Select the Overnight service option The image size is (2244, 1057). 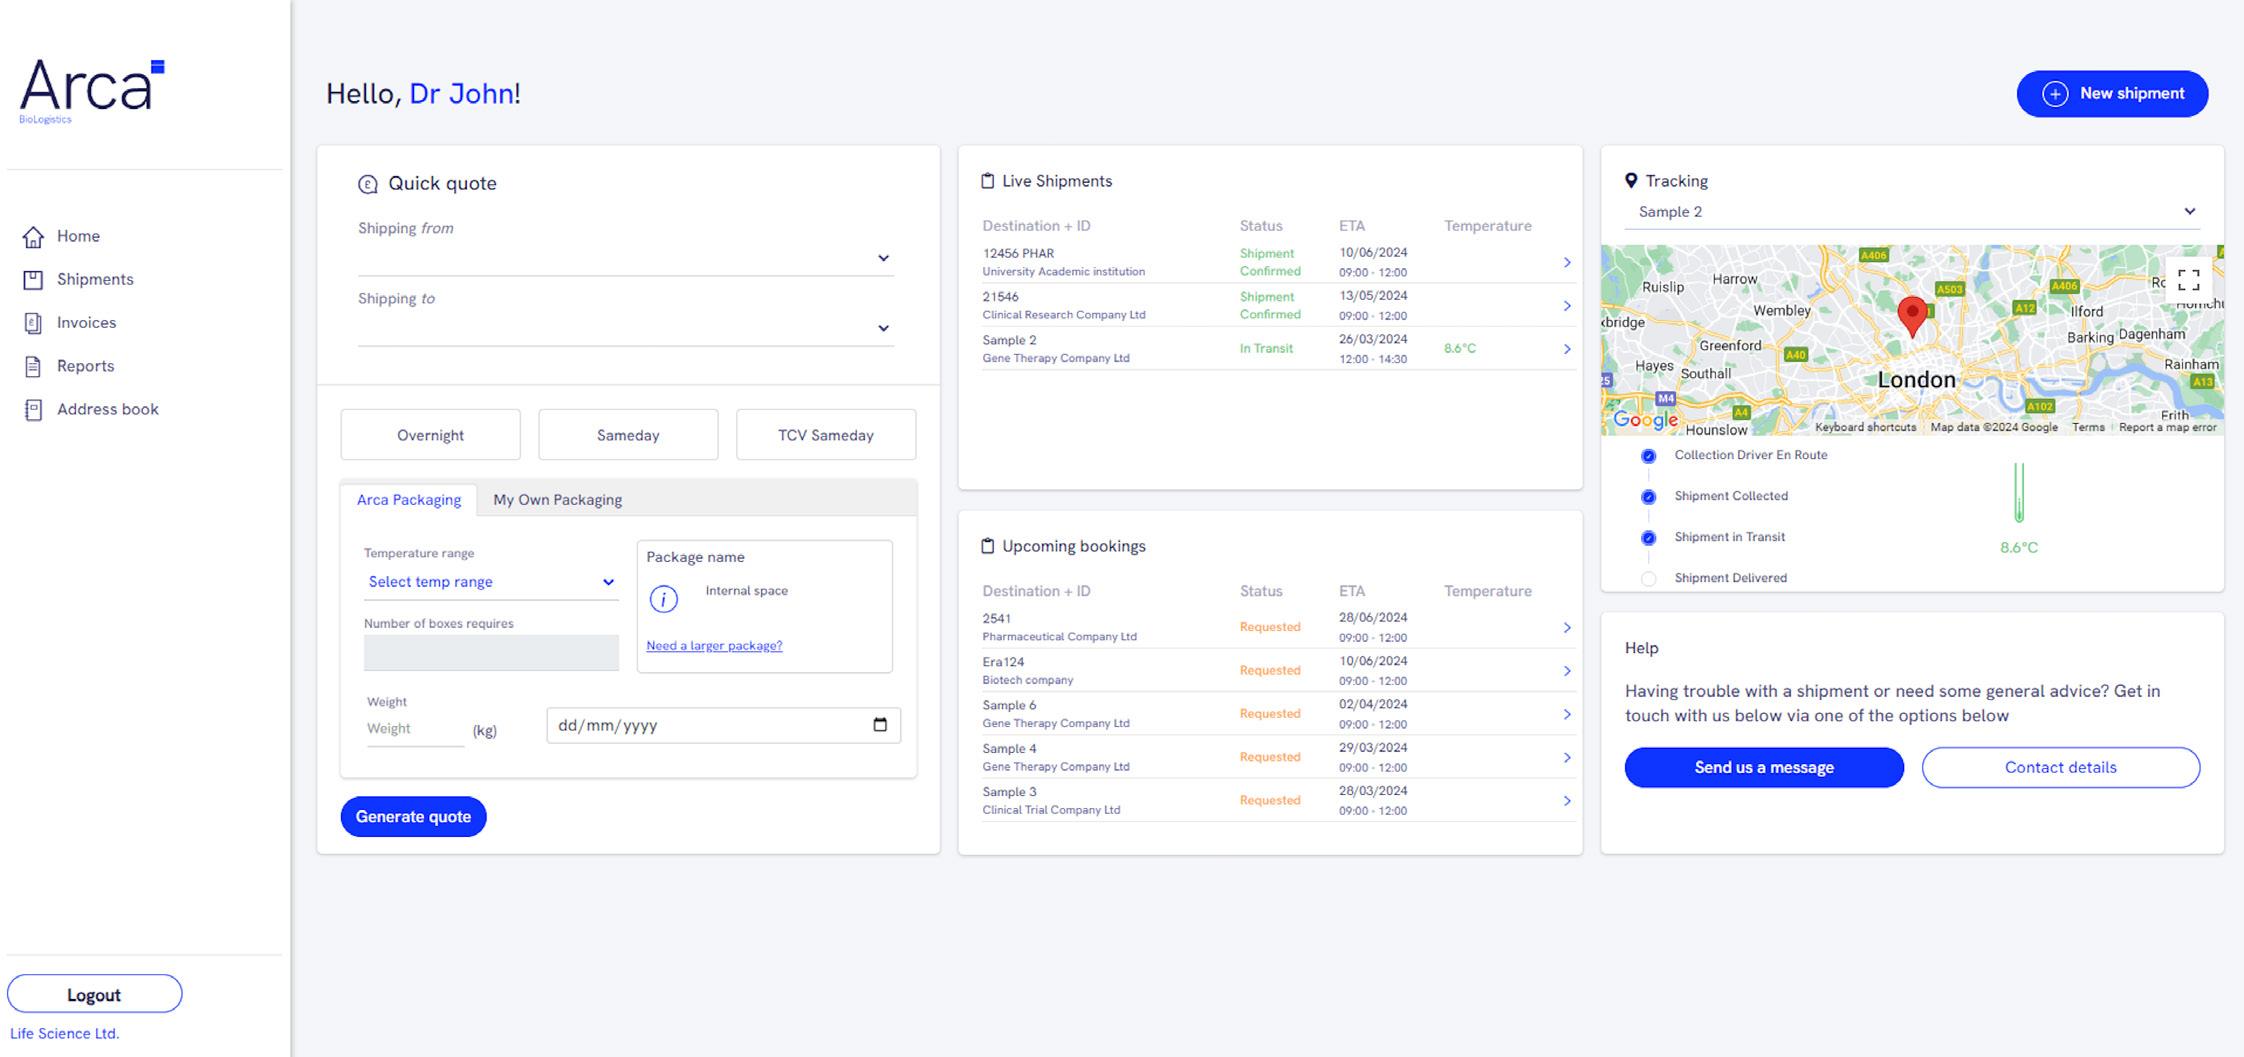[x=430, y=435]
